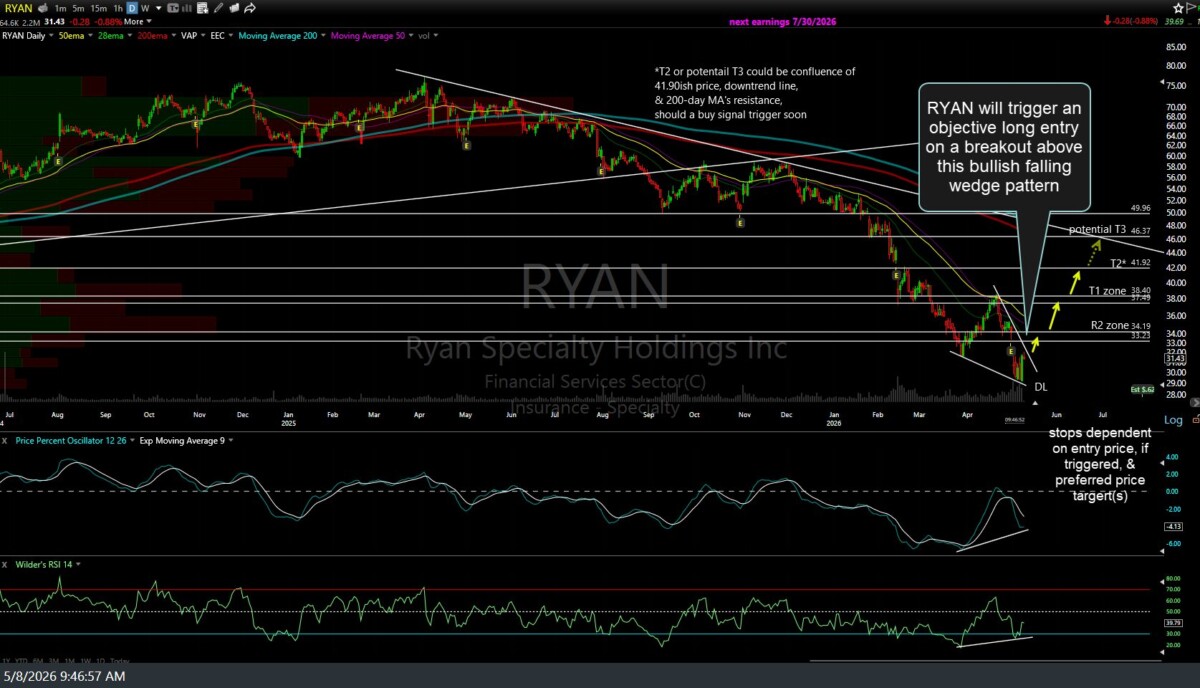Open the VAP indicator menu

tap(204, 36)
